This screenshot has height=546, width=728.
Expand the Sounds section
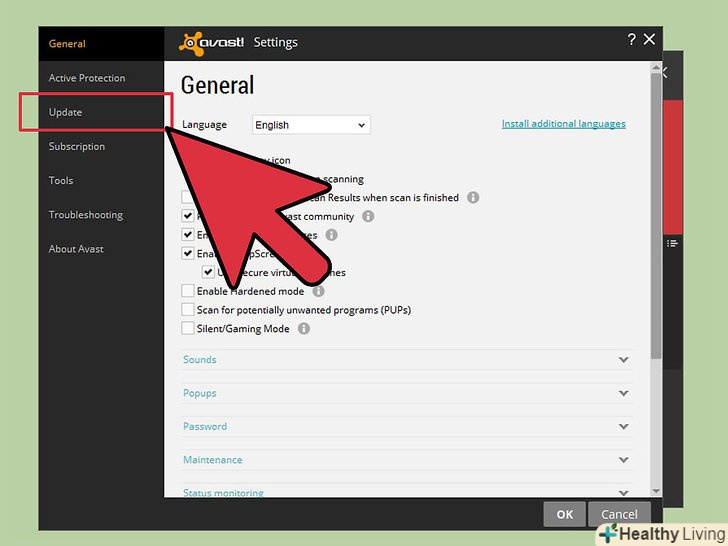click(407, 360)
